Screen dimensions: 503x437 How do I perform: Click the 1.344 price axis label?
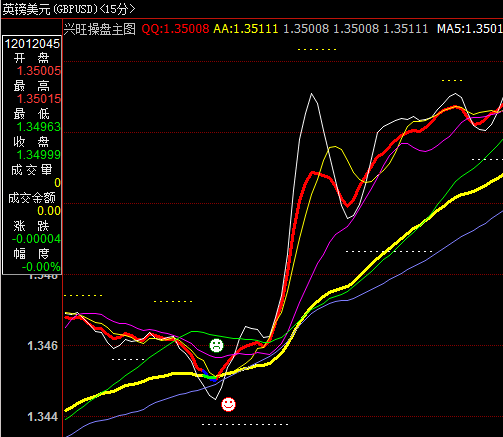point(43,417)
